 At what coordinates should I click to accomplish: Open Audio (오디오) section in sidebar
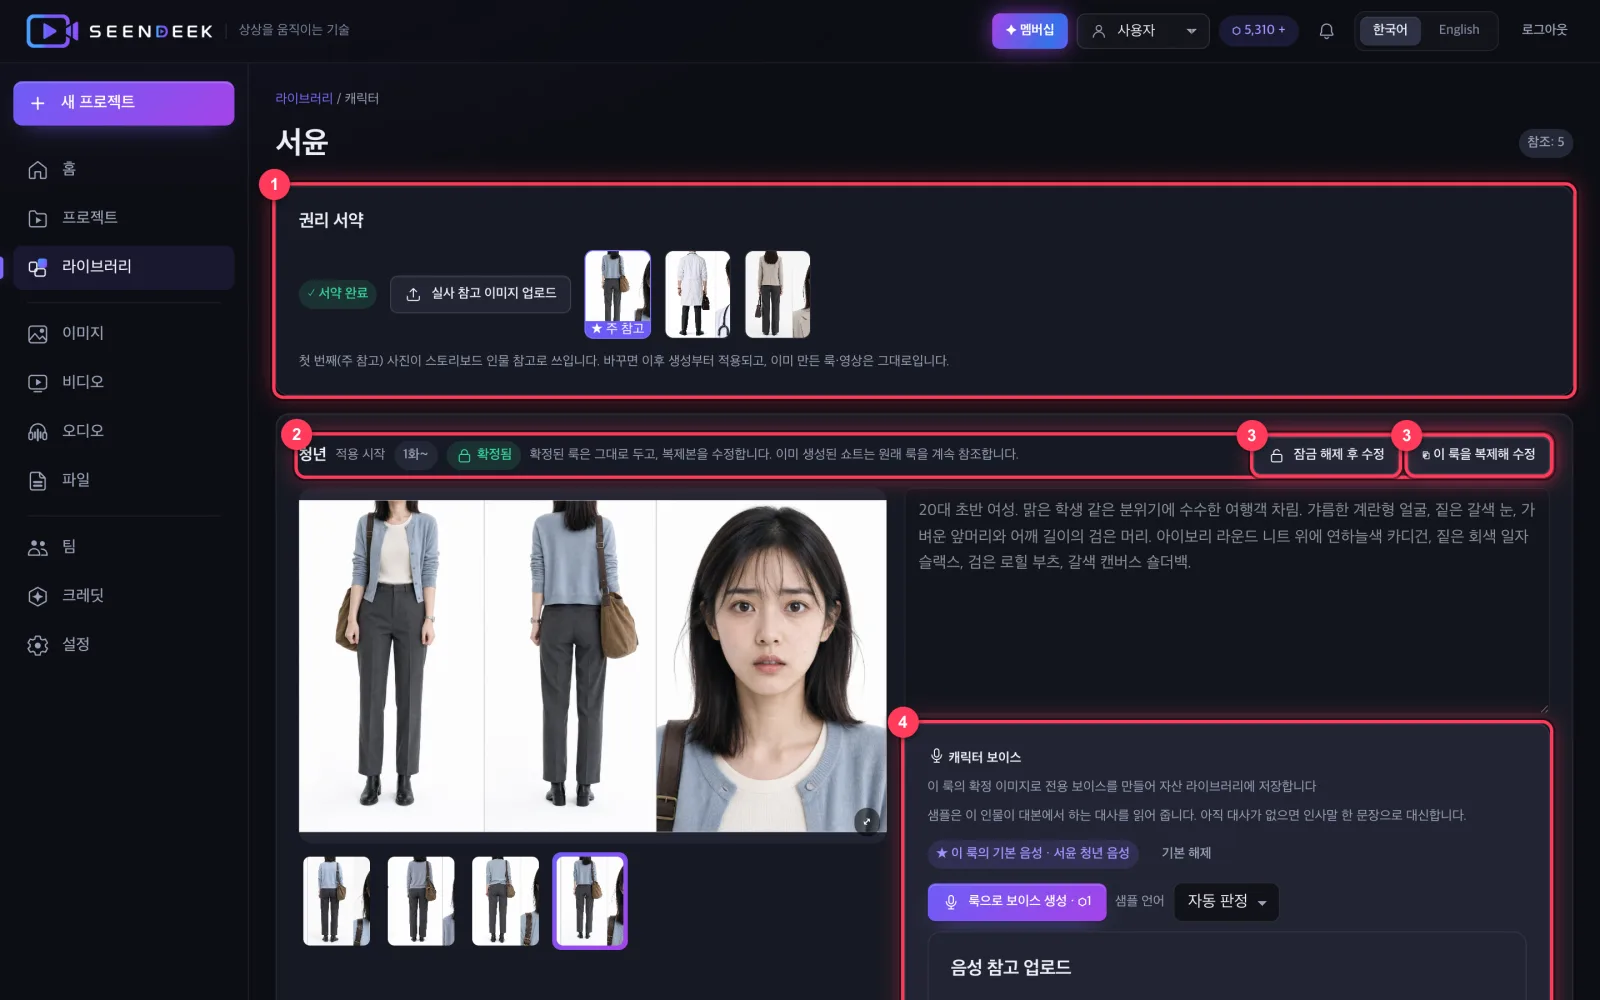point(124,431)
